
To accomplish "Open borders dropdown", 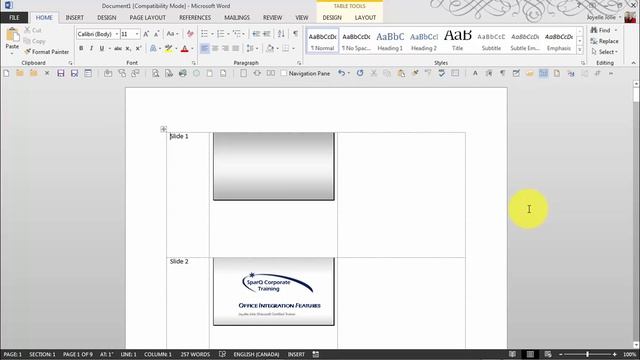I will (293, 49).
